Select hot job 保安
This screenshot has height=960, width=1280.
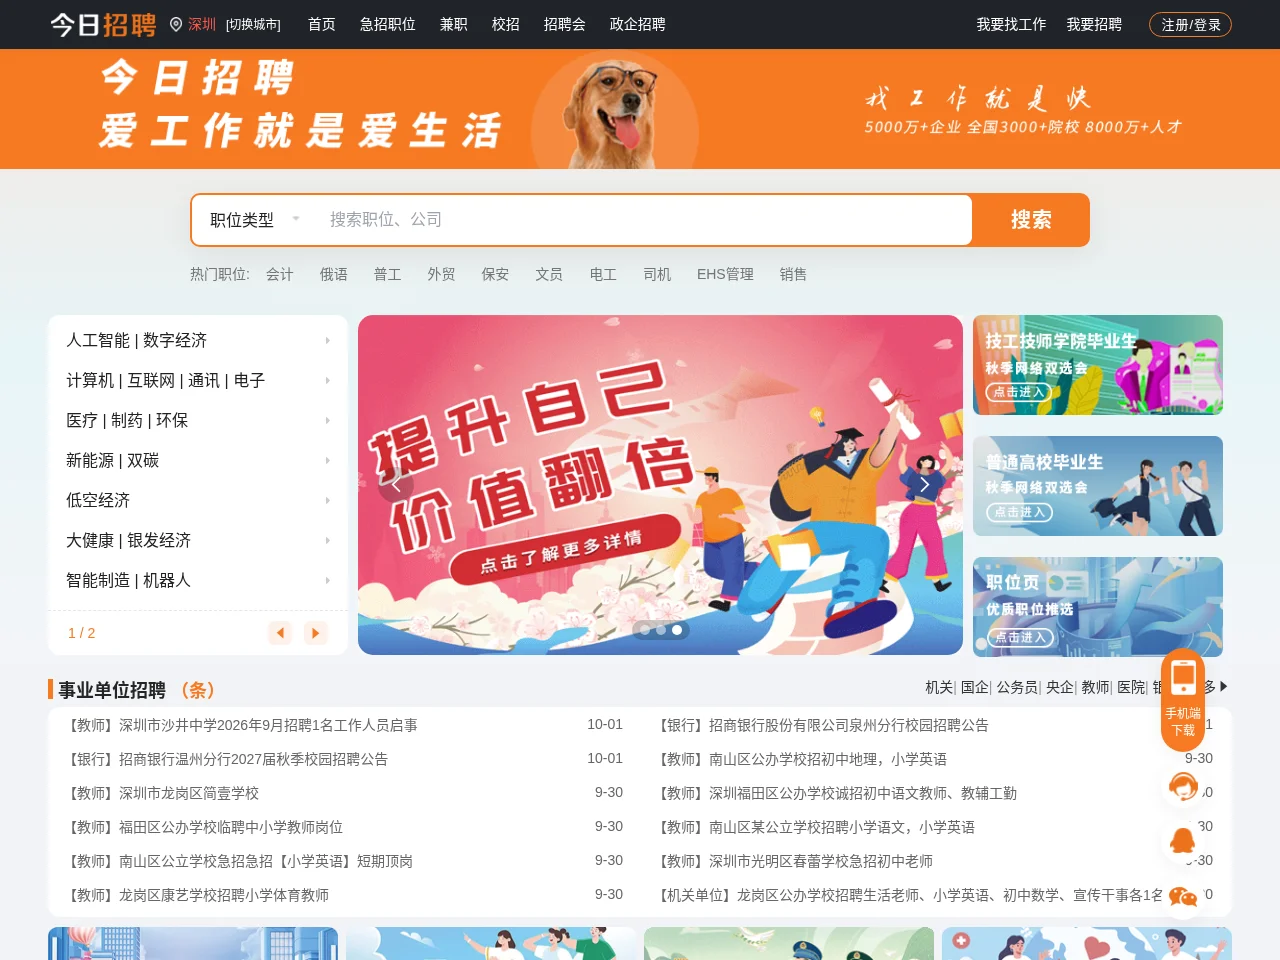point(496,274)
